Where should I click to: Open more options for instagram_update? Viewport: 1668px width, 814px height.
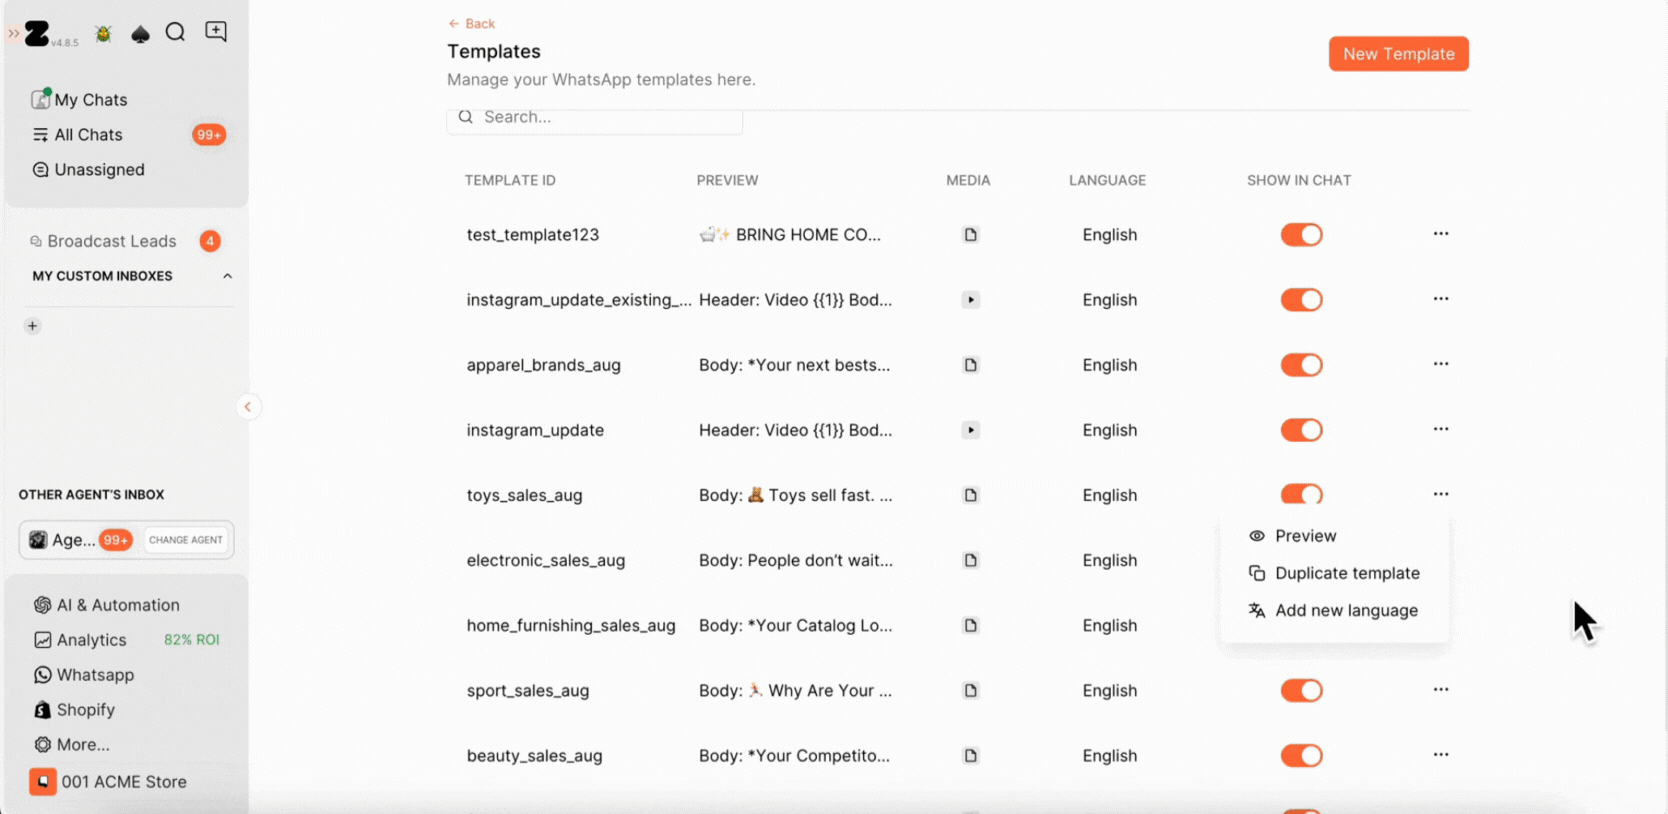pyautogui.click(x=1440, y=429)
